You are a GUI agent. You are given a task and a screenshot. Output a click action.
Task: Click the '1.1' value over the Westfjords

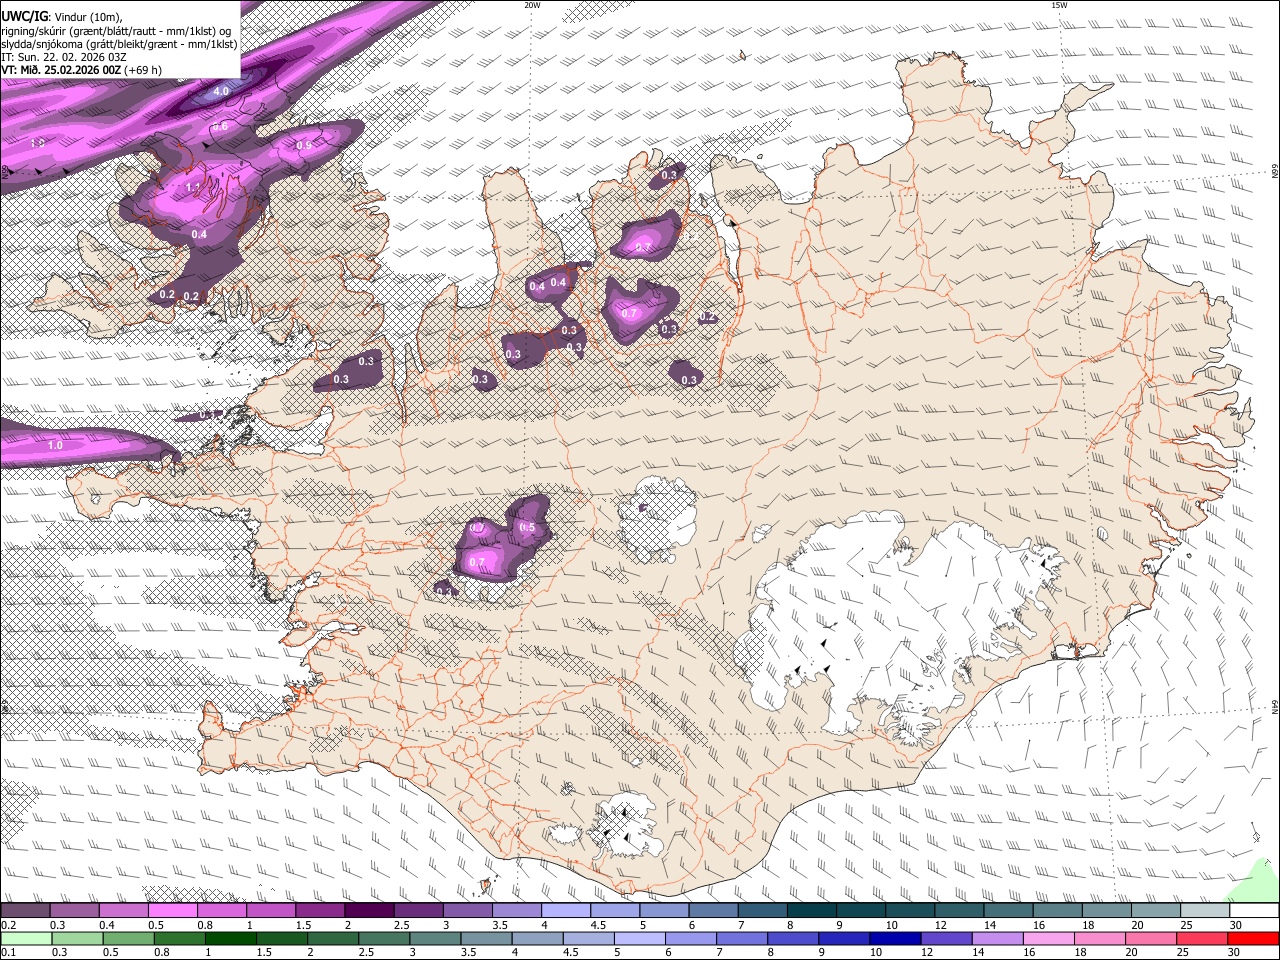tap(193, 187)
